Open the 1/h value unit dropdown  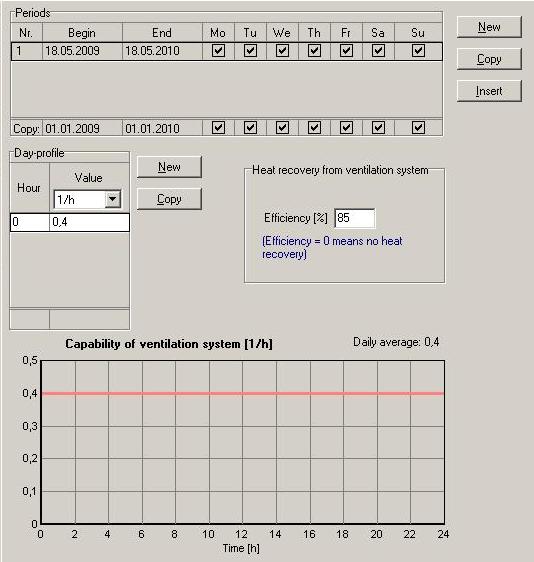(113, 199)
